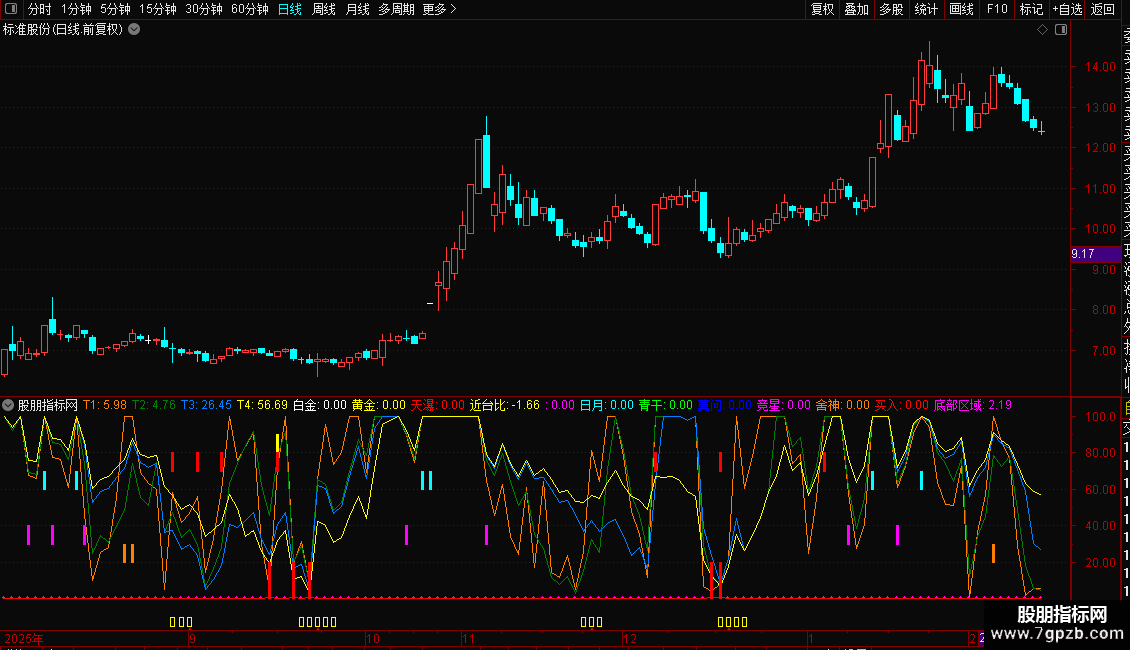This screenshot has width=1130, height=650.
Task: Click the 多股 multi-stock button
Action: [x=891, y=9]
